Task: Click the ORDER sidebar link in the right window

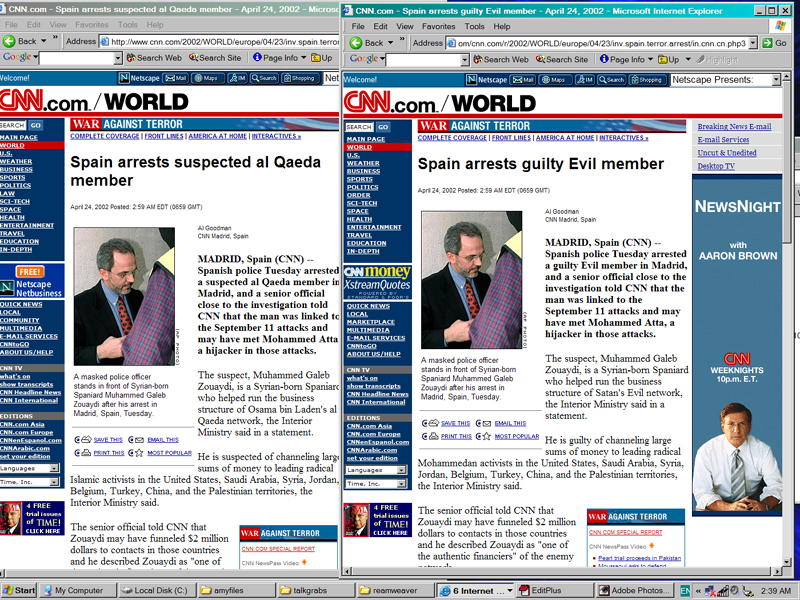Action: (x=358, y=195)
